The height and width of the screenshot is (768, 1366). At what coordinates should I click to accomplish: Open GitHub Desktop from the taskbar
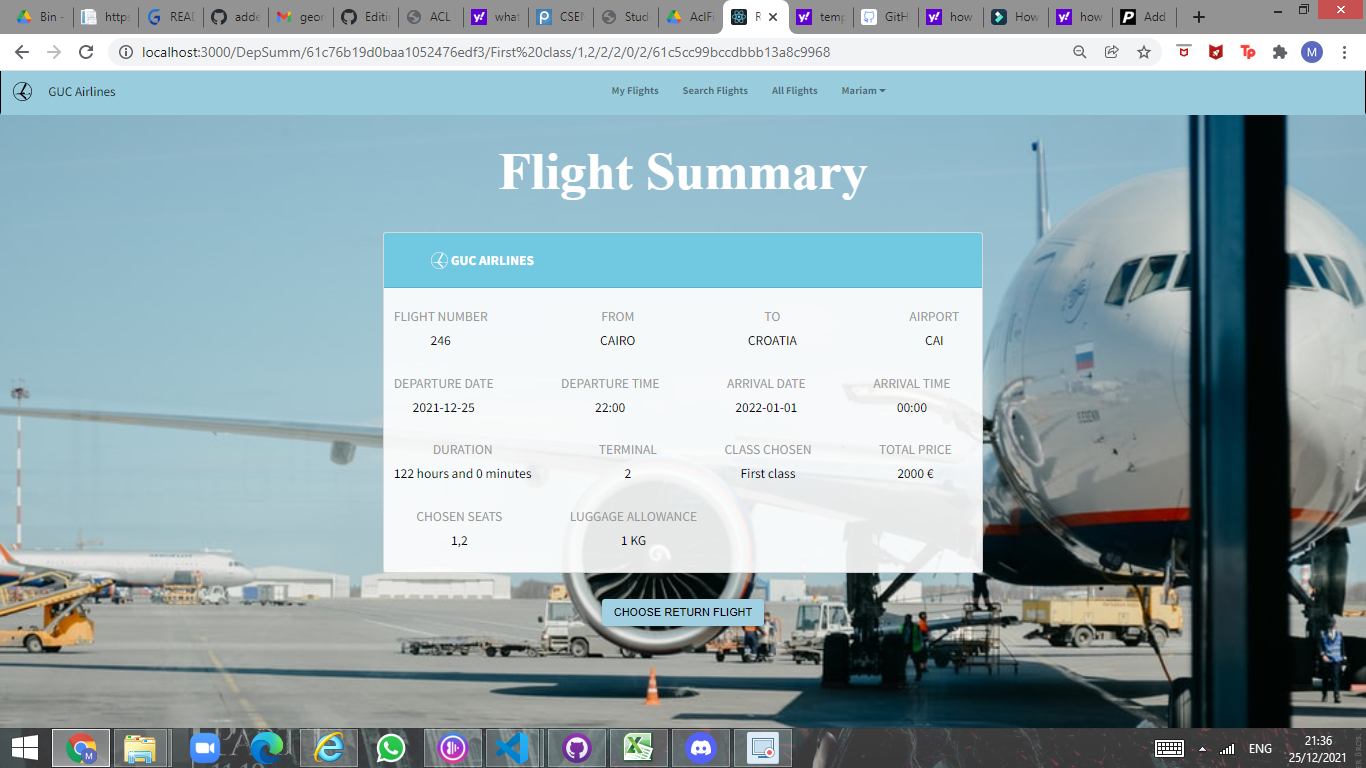pos(576,748)
